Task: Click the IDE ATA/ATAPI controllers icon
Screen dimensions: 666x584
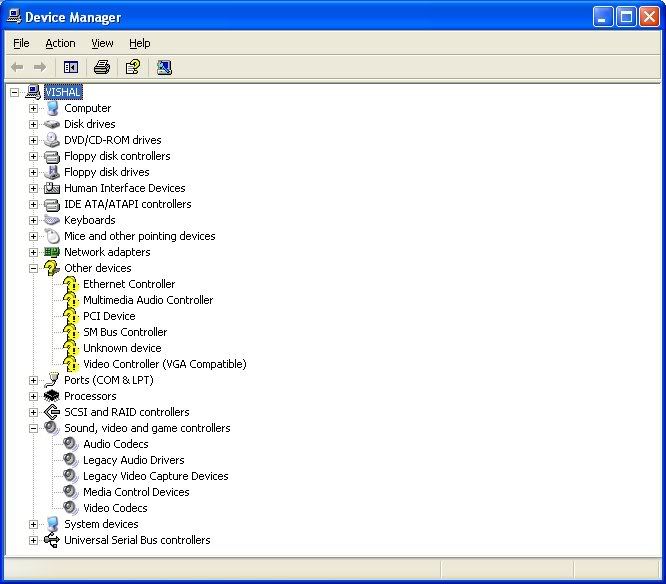Action: pyautogui.click(x=52, y=204)
